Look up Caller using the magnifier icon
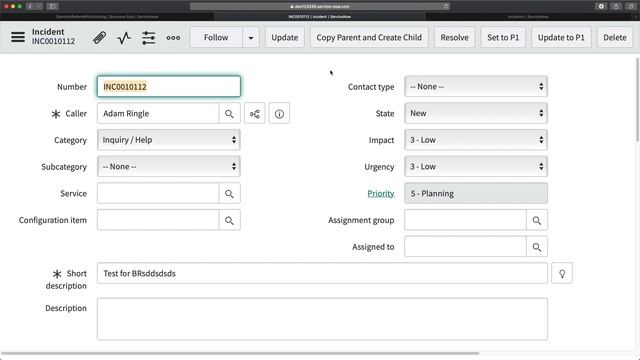This screenshot has width=640, height=360. [x=229, y=113]
